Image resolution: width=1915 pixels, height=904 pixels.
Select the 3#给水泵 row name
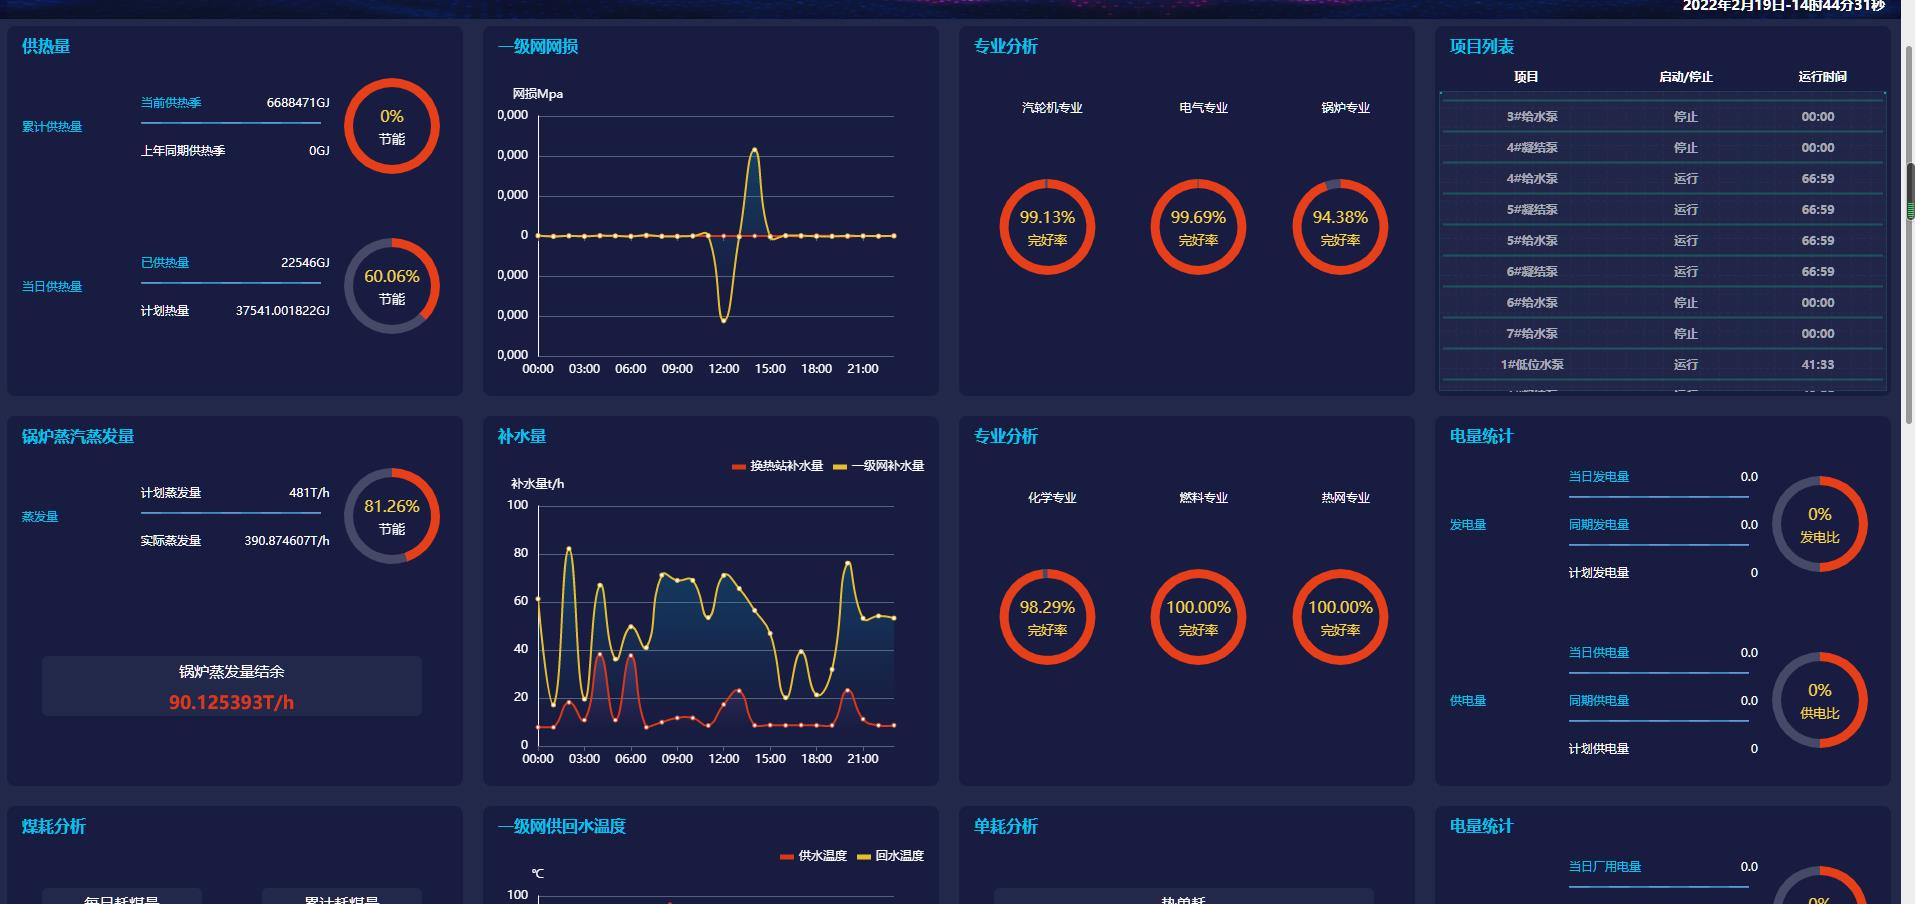[x=1532, y=117]
